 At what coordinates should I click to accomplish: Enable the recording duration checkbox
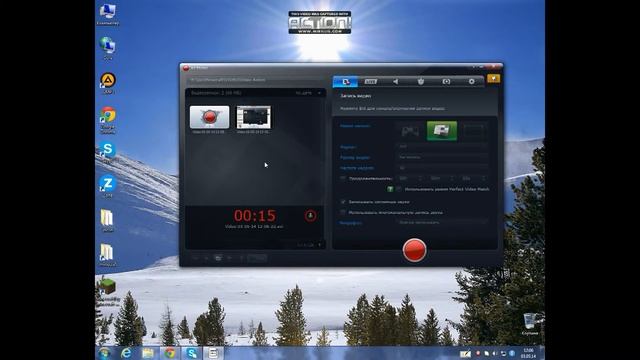(x=343, y=178)
